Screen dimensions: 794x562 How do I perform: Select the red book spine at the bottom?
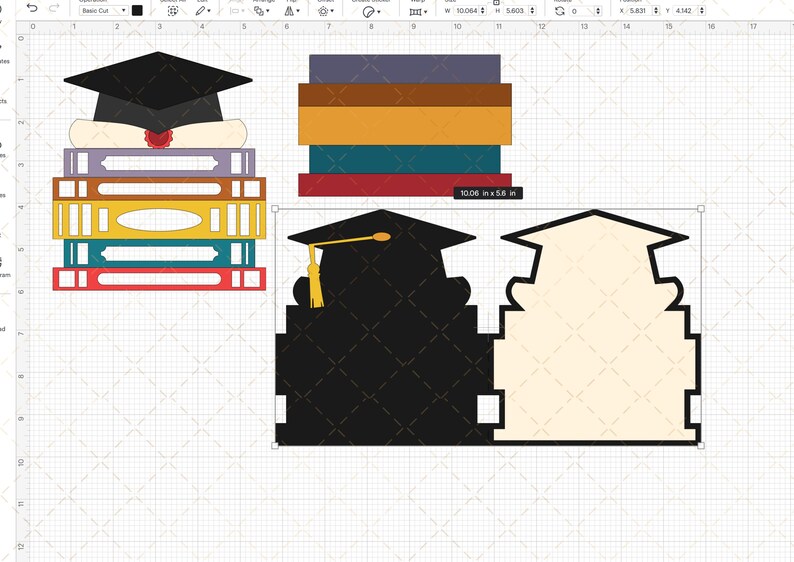coord(160,278)
